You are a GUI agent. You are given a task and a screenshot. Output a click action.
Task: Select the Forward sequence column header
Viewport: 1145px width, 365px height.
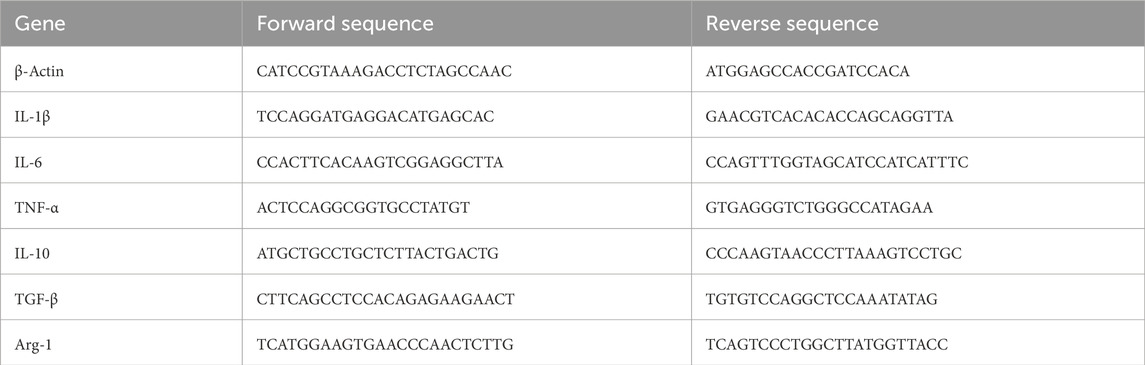click(x=345, y=23)
